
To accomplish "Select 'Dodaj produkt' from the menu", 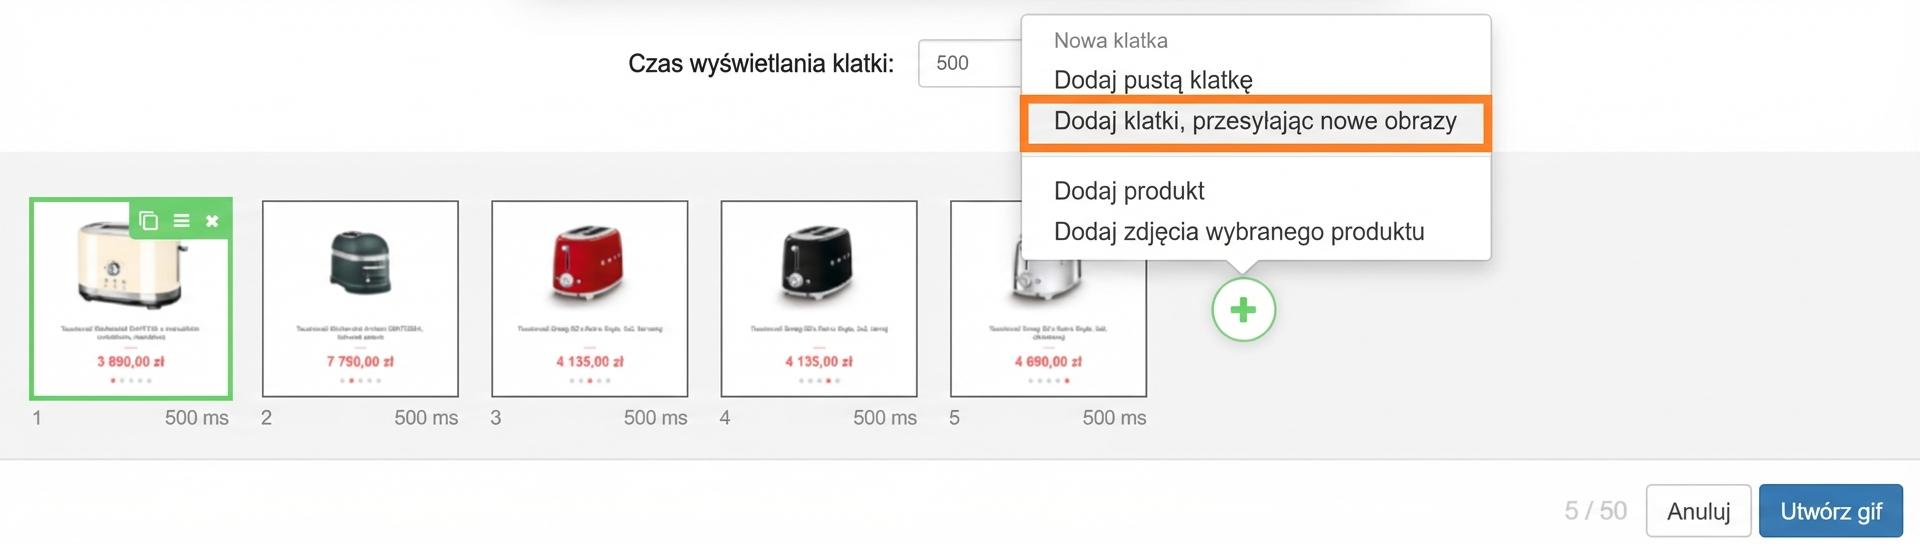I will pyautogui.click(x=1129, y=191).
